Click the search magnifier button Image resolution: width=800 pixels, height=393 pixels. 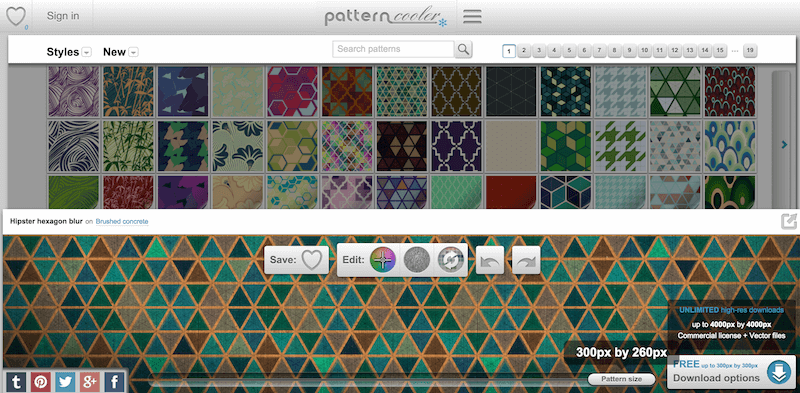pyautogui.click(x=463, y=49)
